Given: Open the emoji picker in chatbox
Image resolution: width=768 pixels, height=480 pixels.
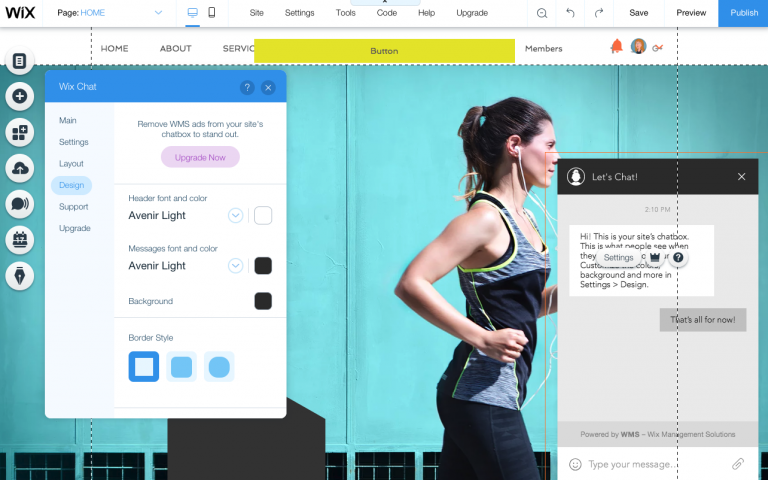Looking at the screenshot, I should pos(576,464).
